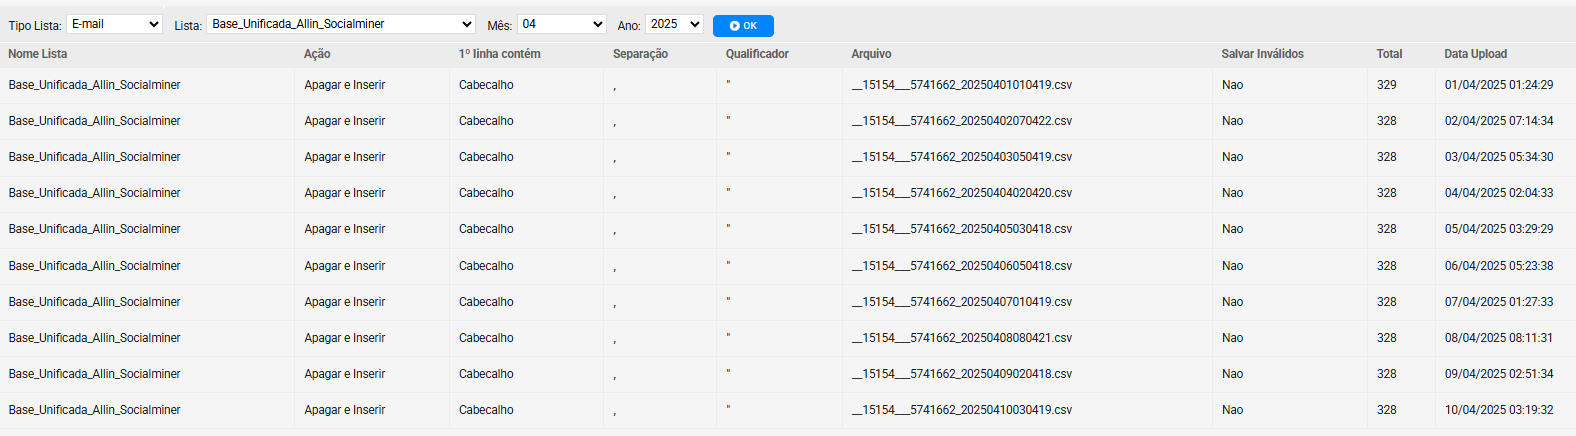Click row uploaded 03/04/2025 05:34:30
The width and height of the screenshot is (1576, 436).
[x=788, y=157]
